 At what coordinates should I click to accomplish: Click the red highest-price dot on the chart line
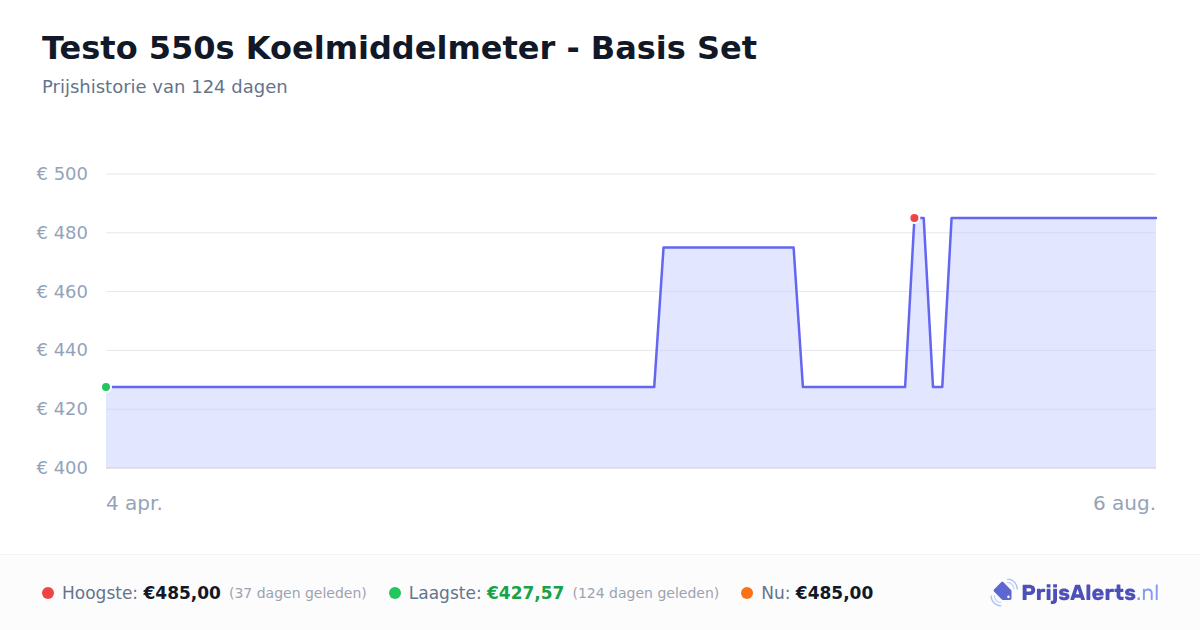[x=914, y=218]
